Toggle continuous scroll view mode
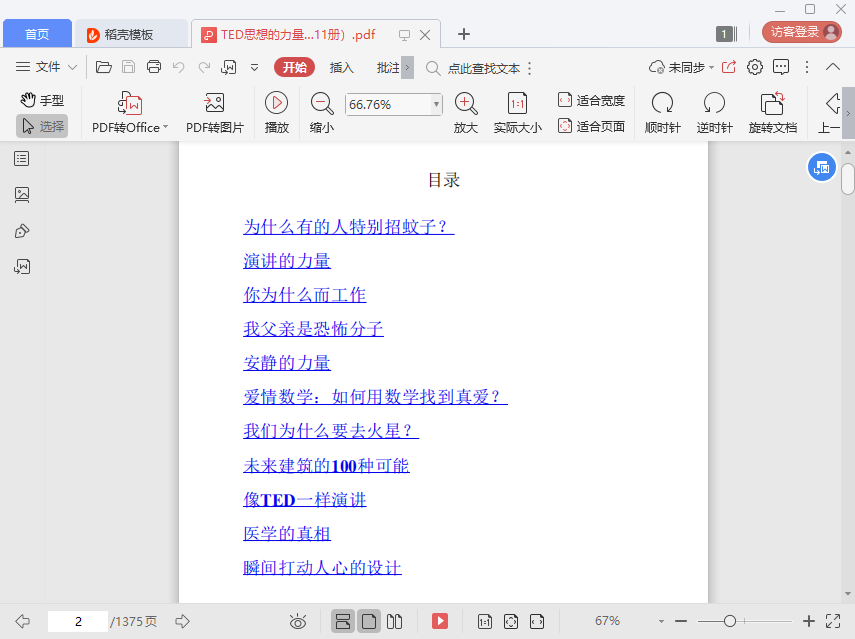Viewport: 855px width, 639px height. [x=343, y=621]
